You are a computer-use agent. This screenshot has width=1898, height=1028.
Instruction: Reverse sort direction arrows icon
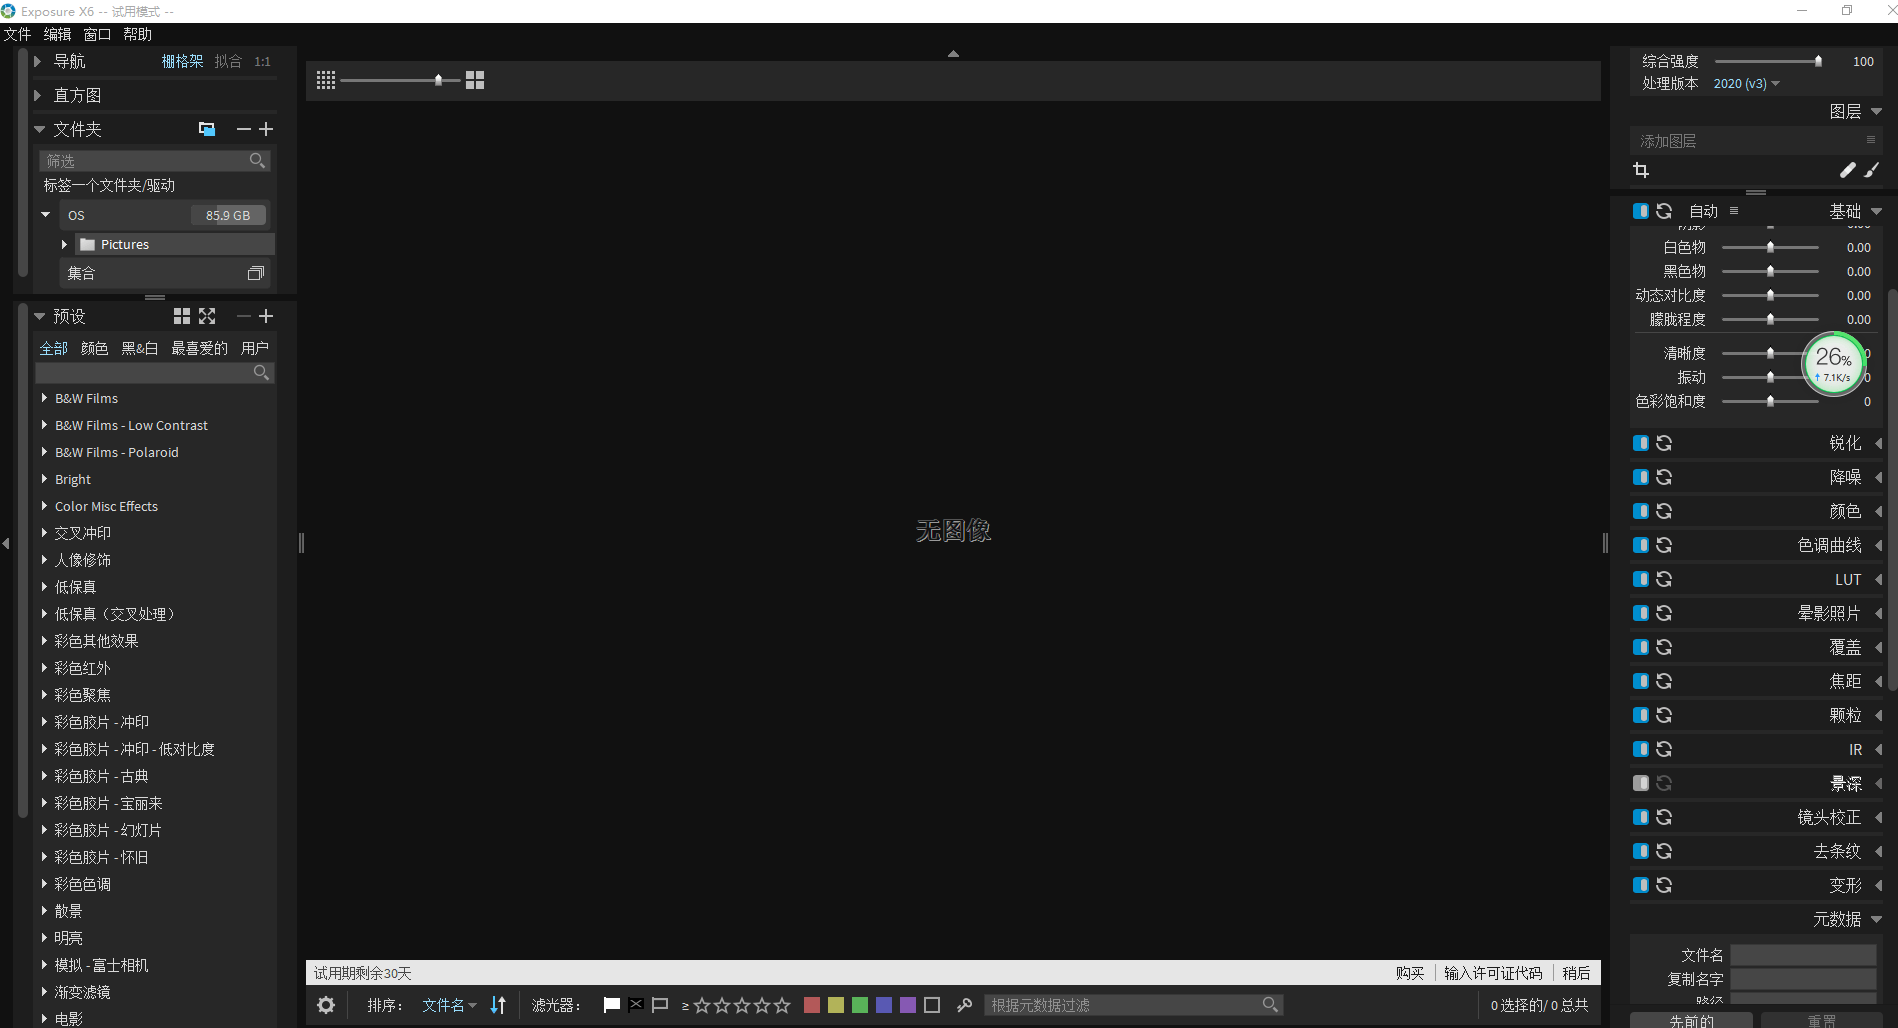click(x=498, y=1005)
